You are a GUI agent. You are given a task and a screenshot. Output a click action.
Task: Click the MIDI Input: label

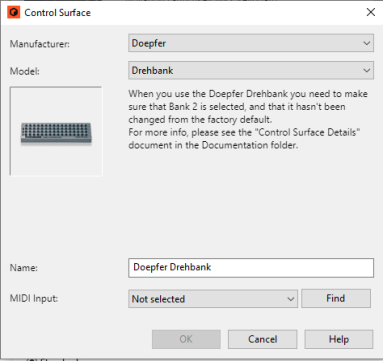(34, 298)
